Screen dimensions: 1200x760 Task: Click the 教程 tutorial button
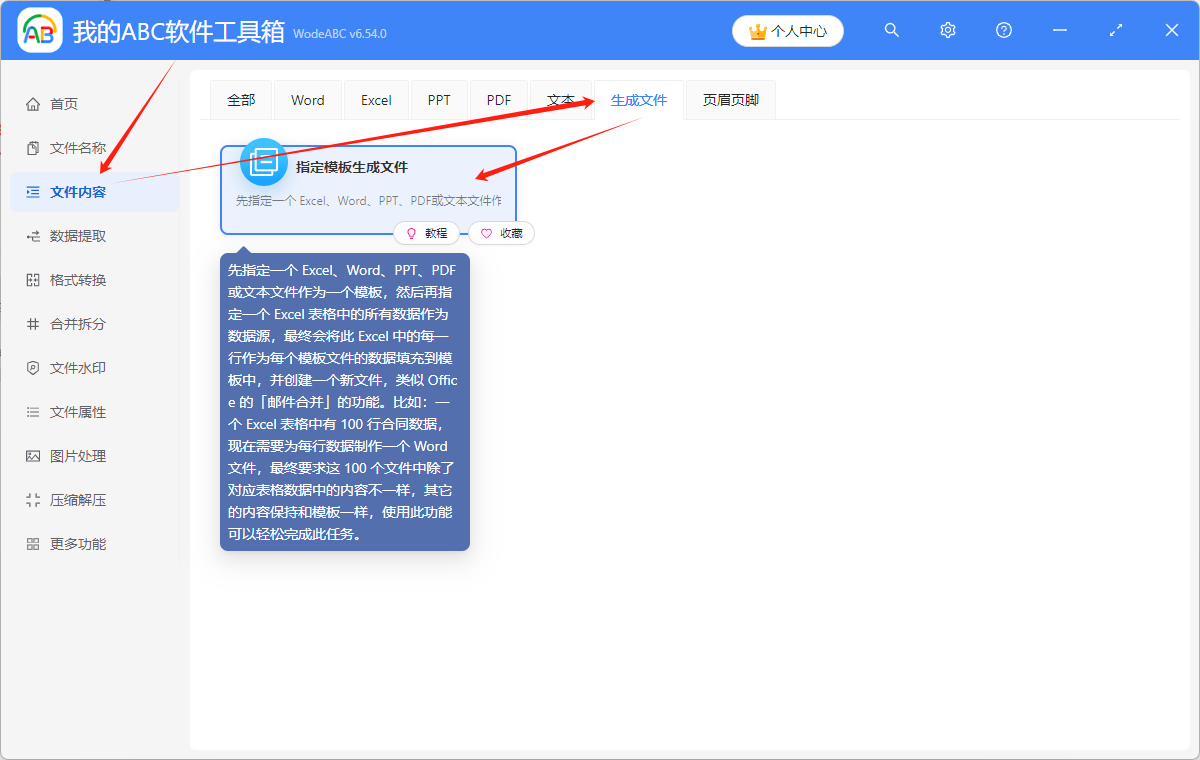[x=427, y=232]
